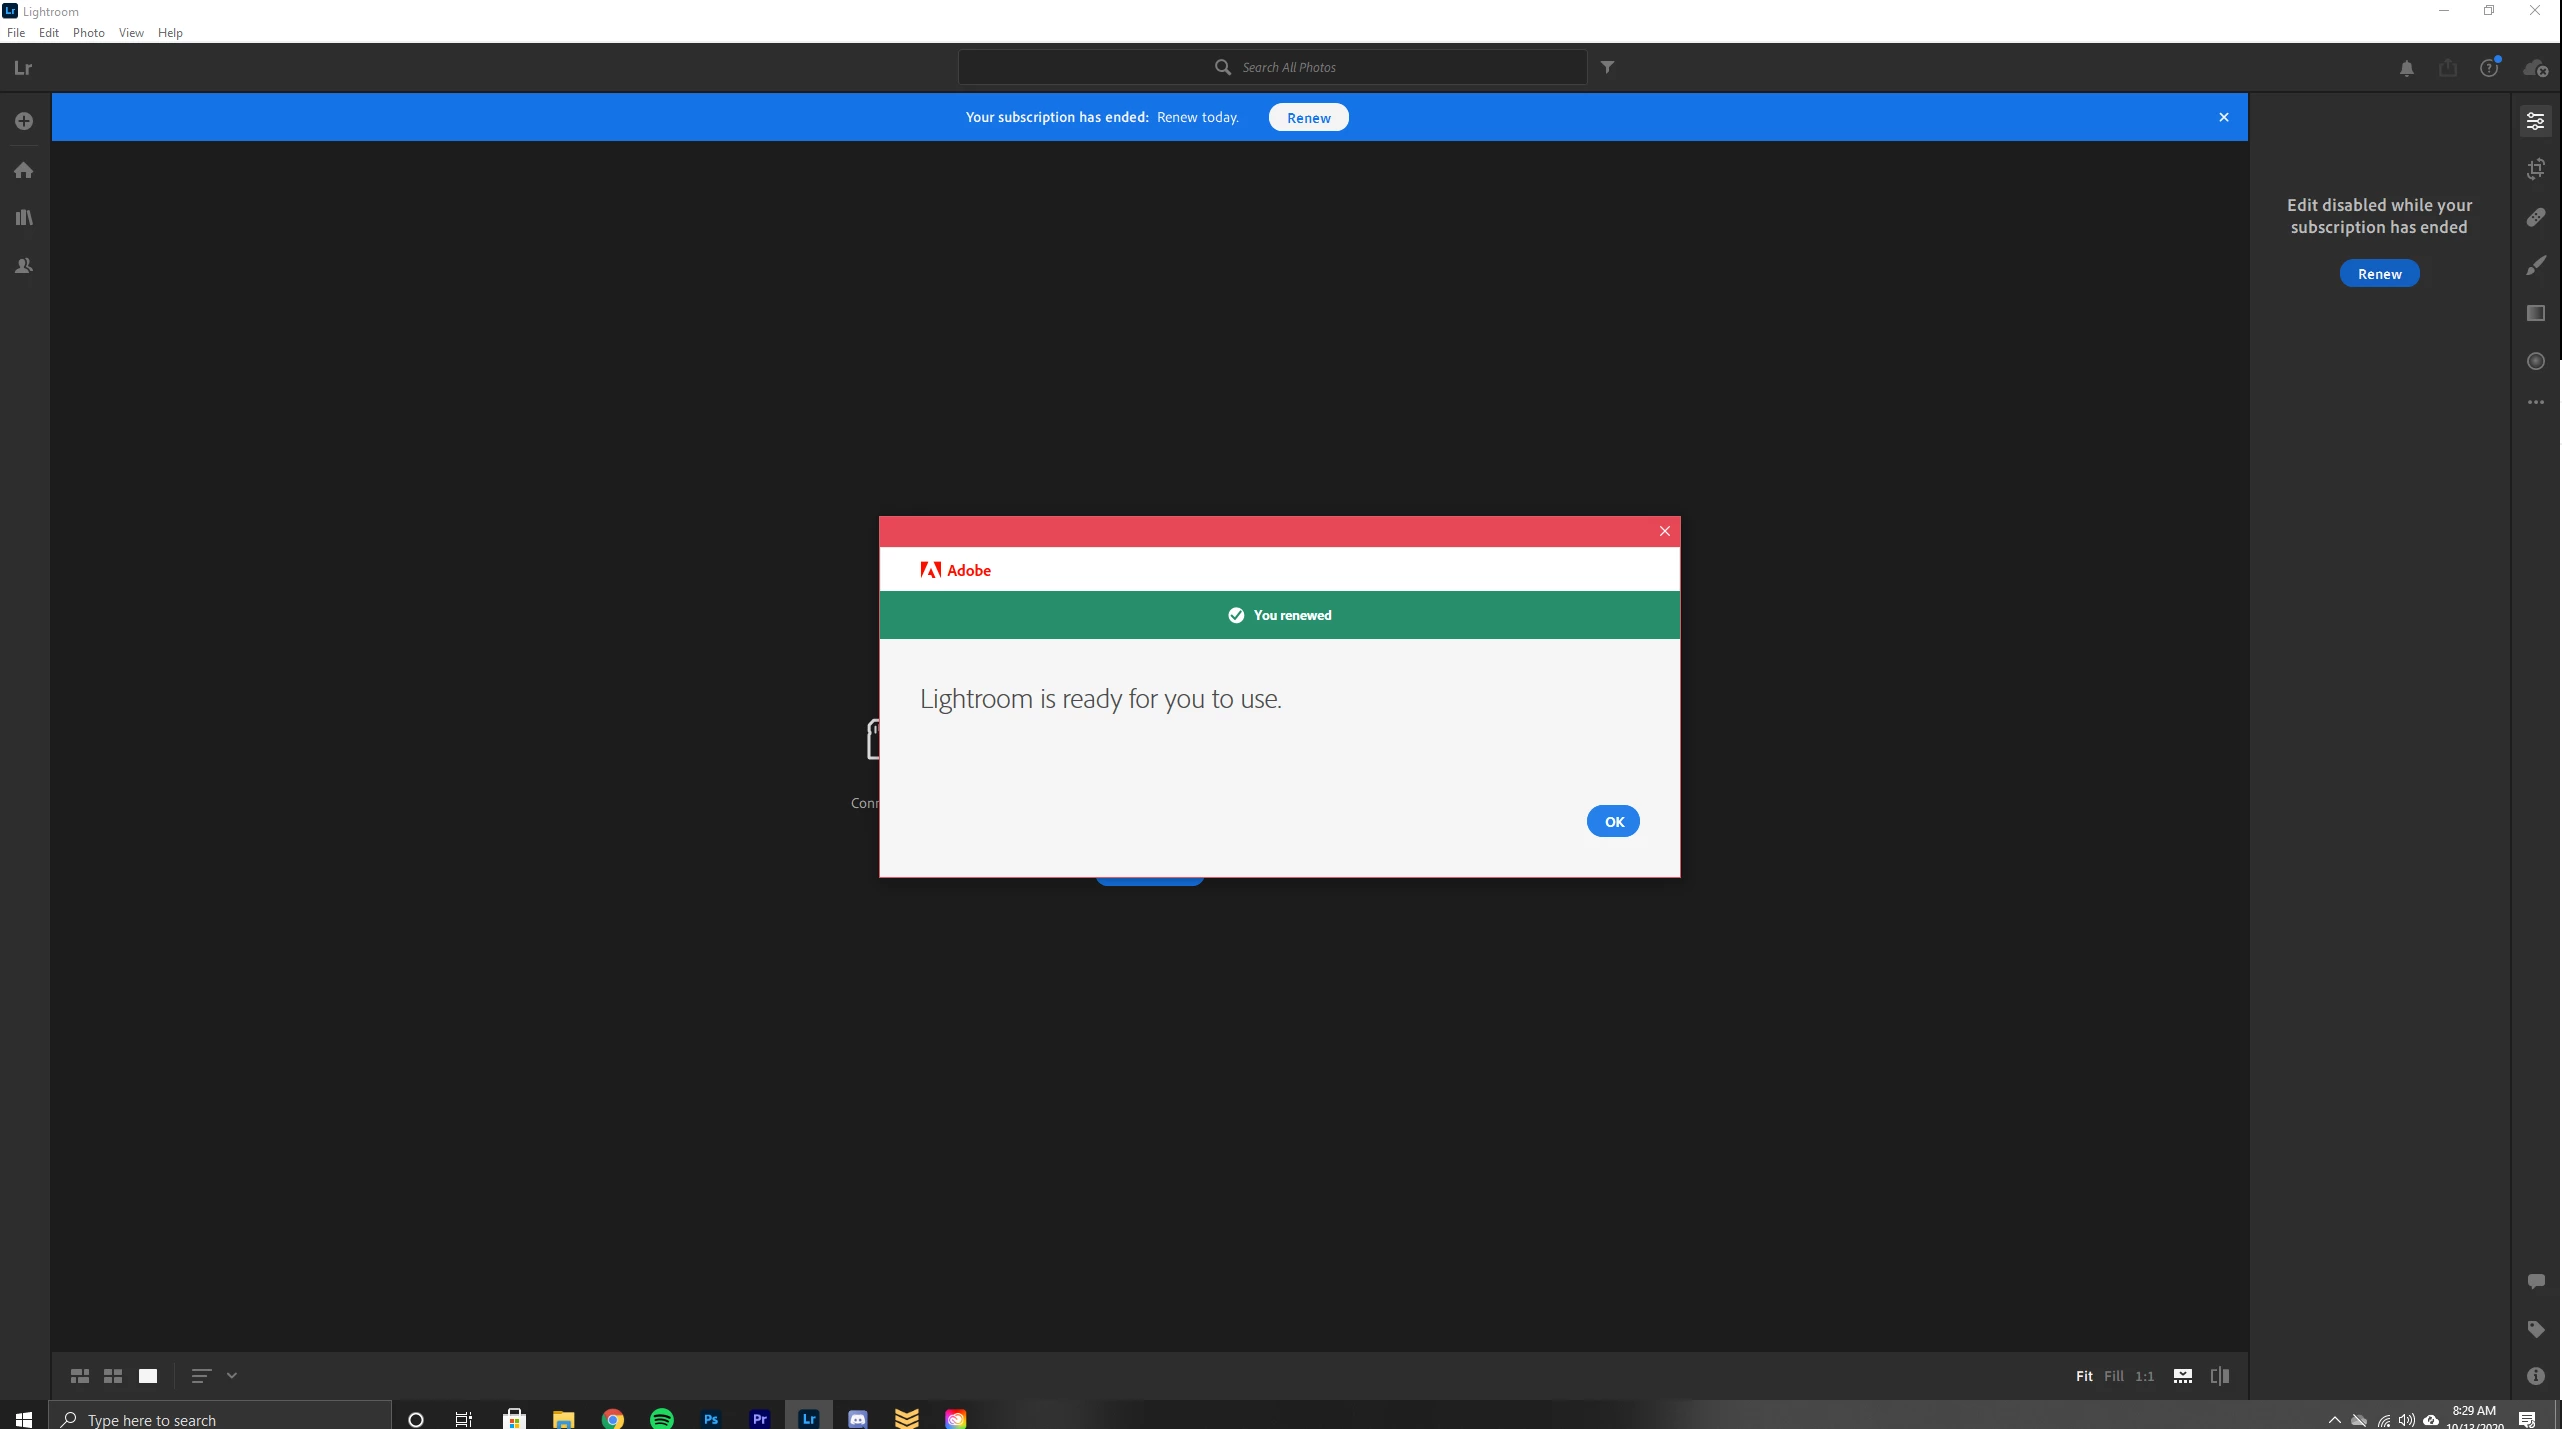Open the Keywords tag icon
This screenshot has width=2562, height=1429.
2535,1329
